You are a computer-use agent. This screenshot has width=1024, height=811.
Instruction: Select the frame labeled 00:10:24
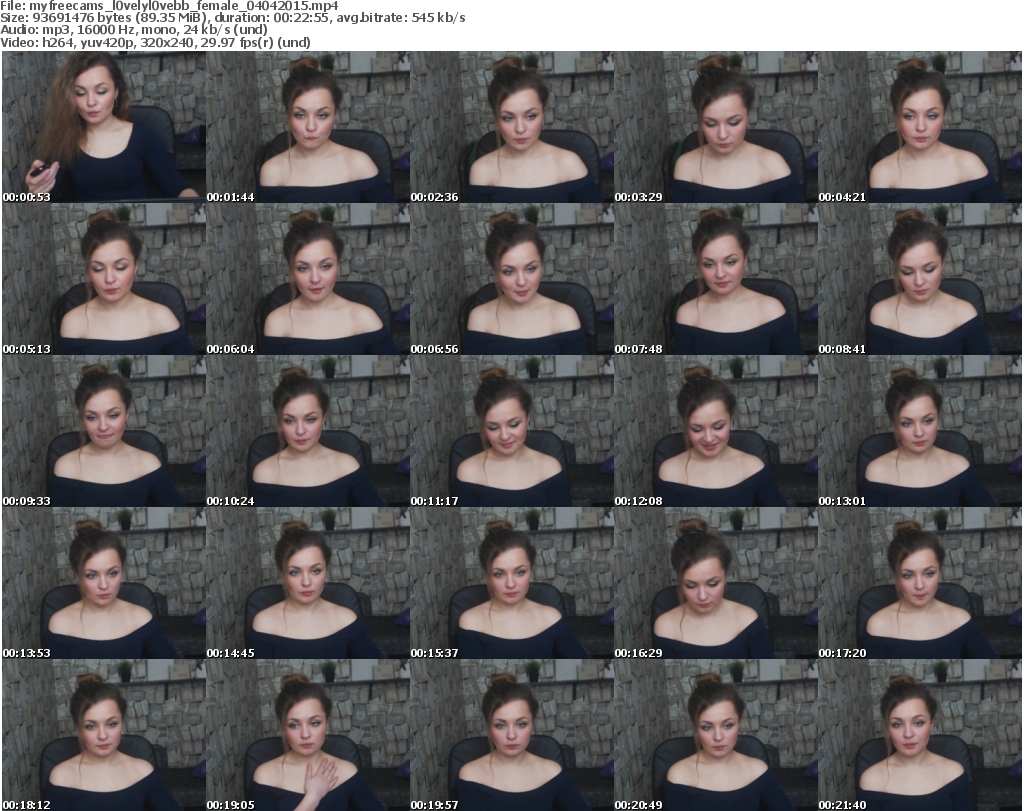coord(307,432)
